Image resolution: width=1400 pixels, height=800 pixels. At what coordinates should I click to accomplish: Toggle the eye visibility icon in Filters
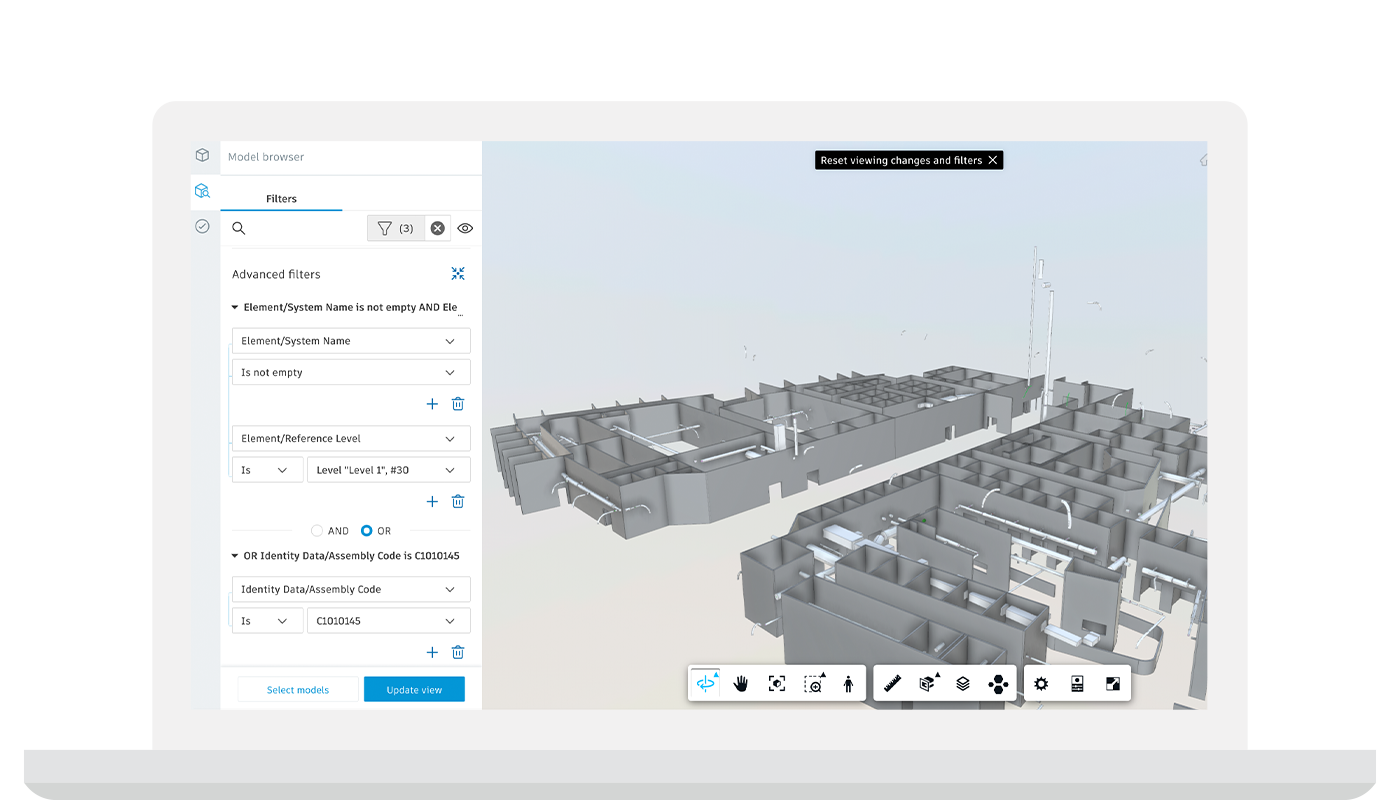(465, 228)
